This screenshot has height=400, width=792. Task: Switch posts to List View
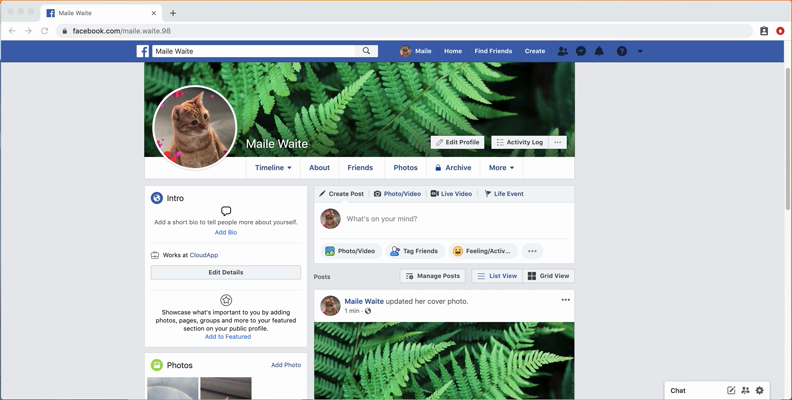pos(497,276)
